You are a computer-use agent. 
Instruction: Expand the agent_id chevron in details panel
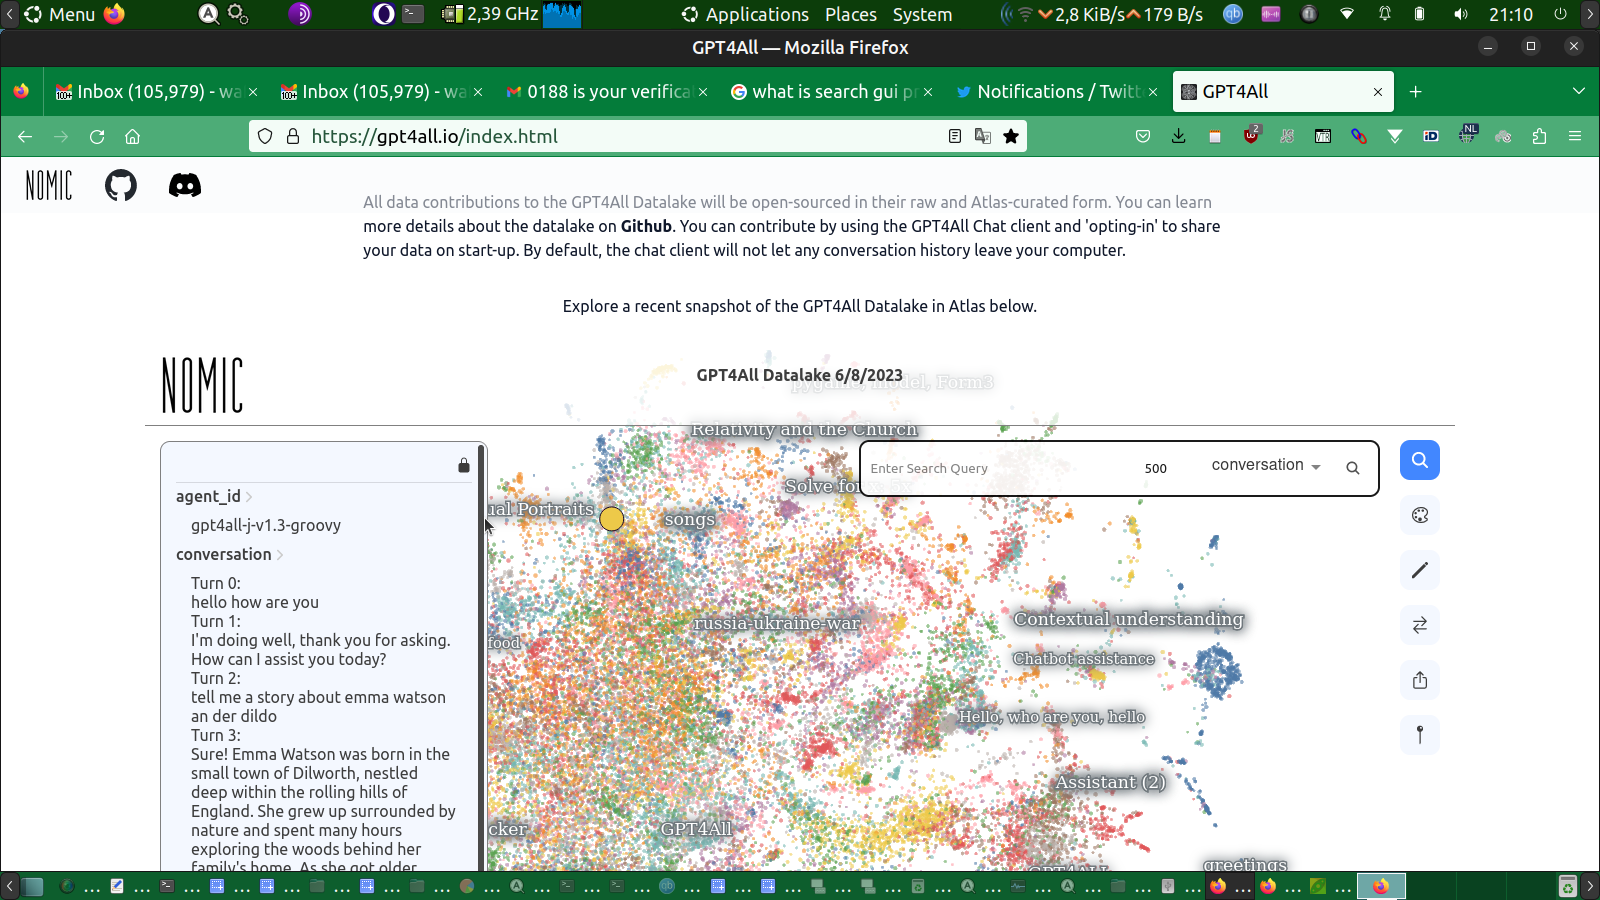click(249, 496)
